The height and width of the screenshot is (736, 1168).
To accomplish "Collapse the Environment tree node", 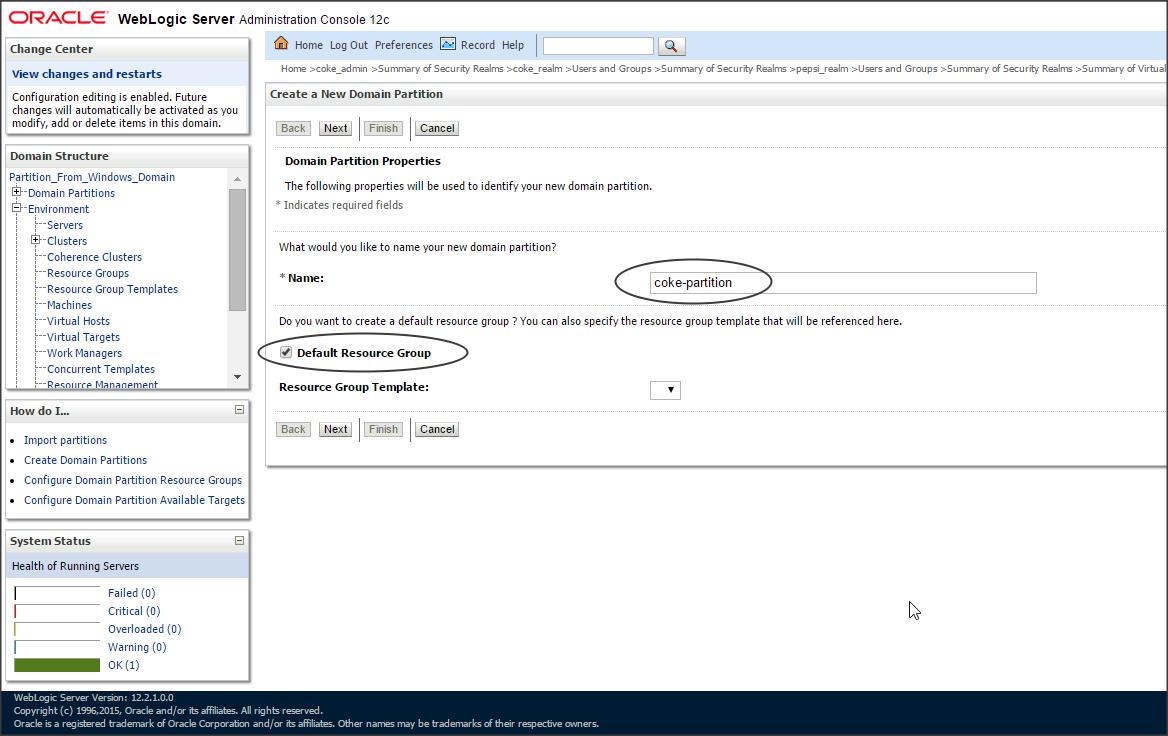I will point(16,208).
